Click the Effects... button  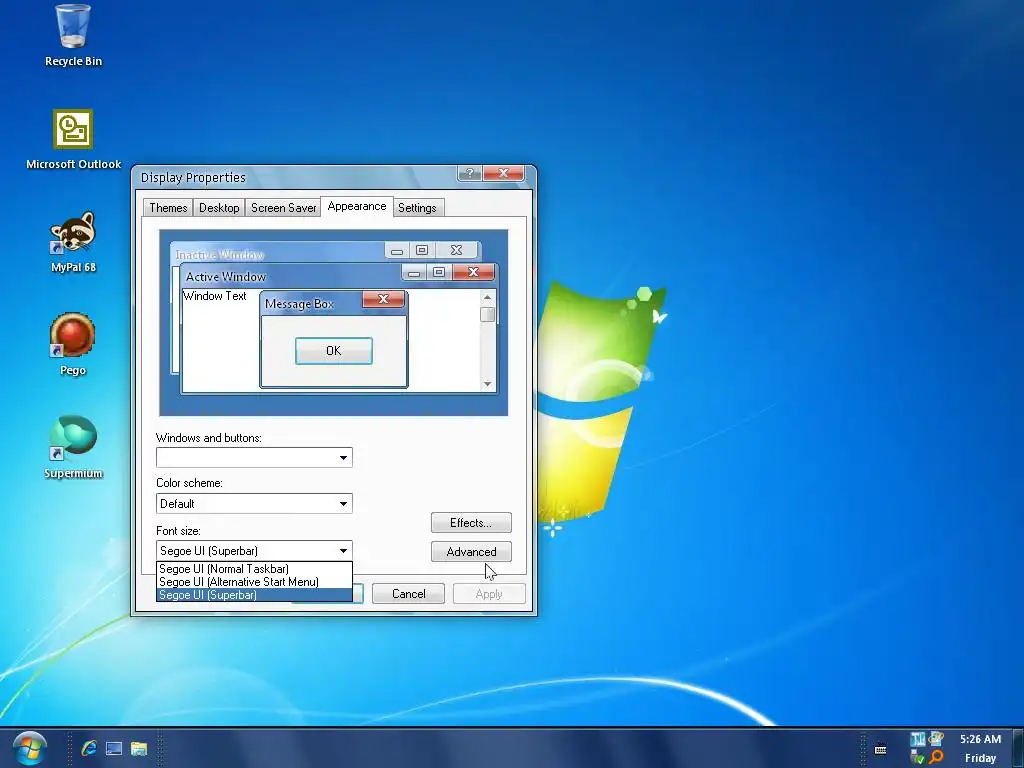471,522
